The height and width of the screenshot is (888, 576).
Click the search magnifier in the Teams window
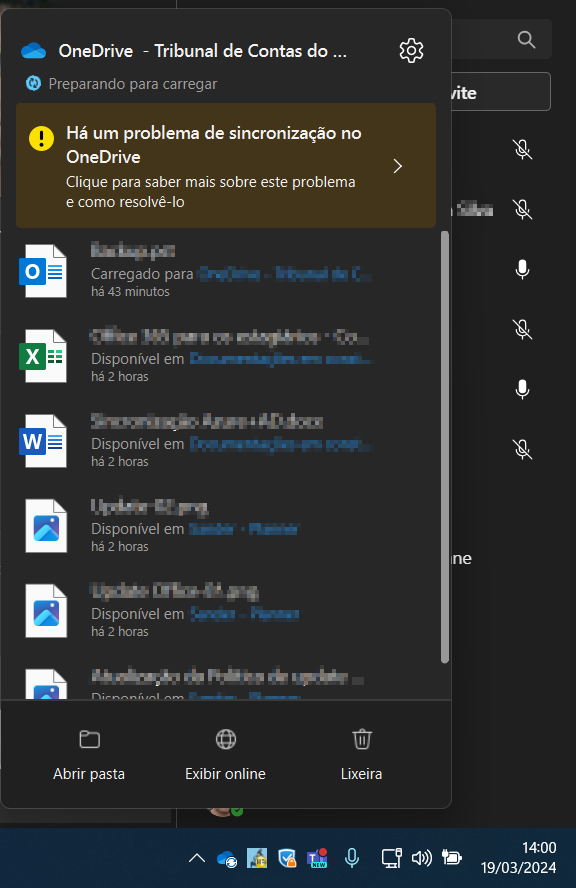(526, 40)
